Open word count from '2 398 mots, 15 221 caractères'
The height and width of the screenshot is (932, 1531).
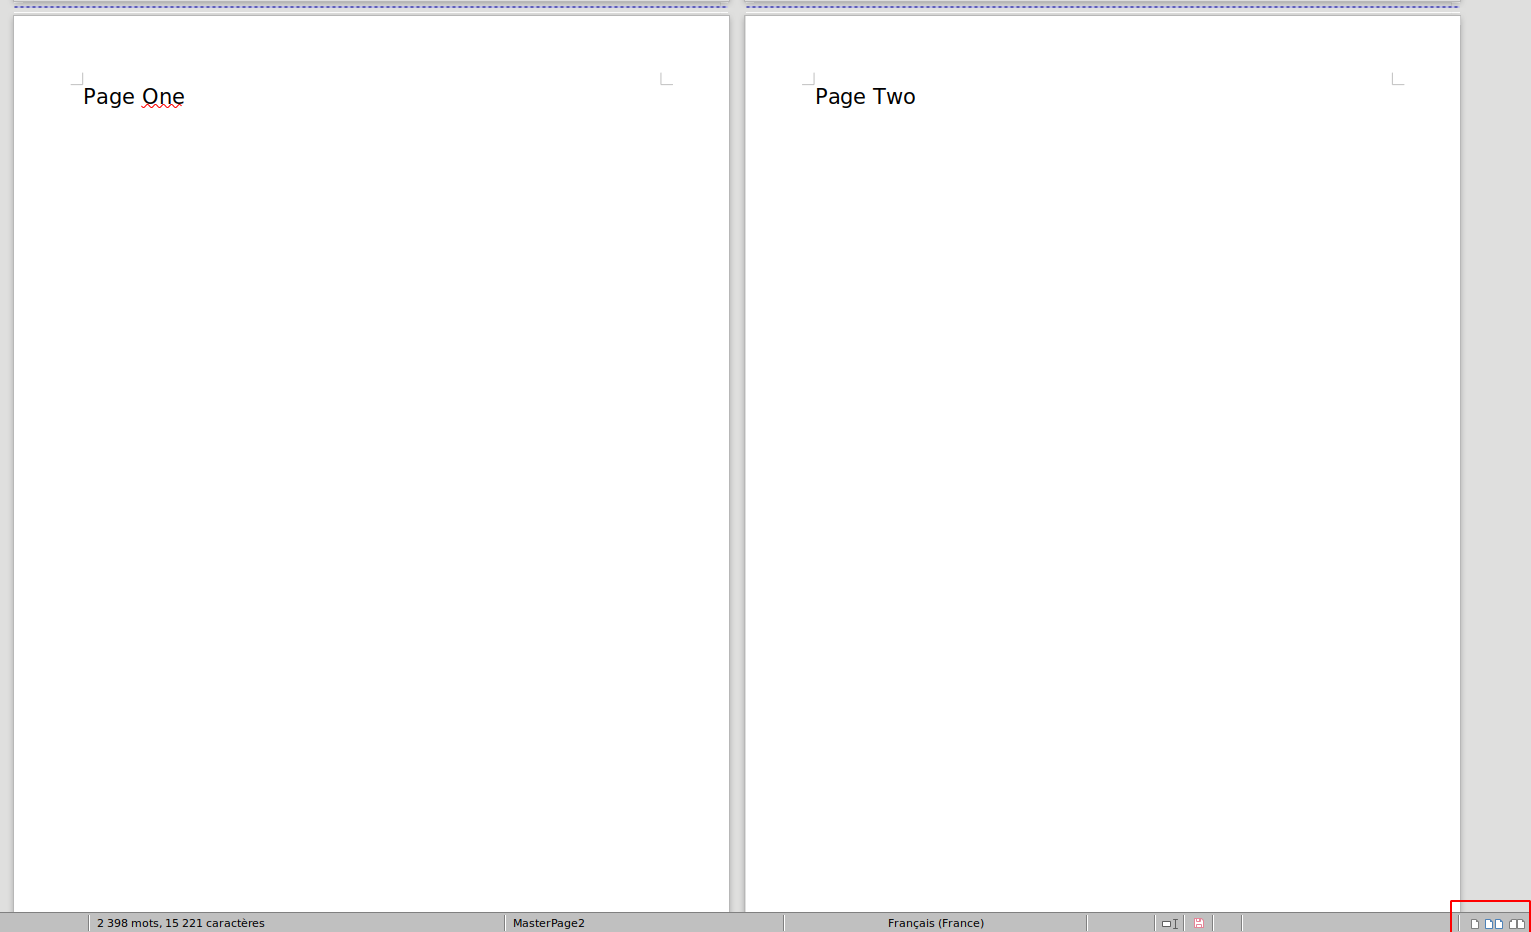[181, 923]
